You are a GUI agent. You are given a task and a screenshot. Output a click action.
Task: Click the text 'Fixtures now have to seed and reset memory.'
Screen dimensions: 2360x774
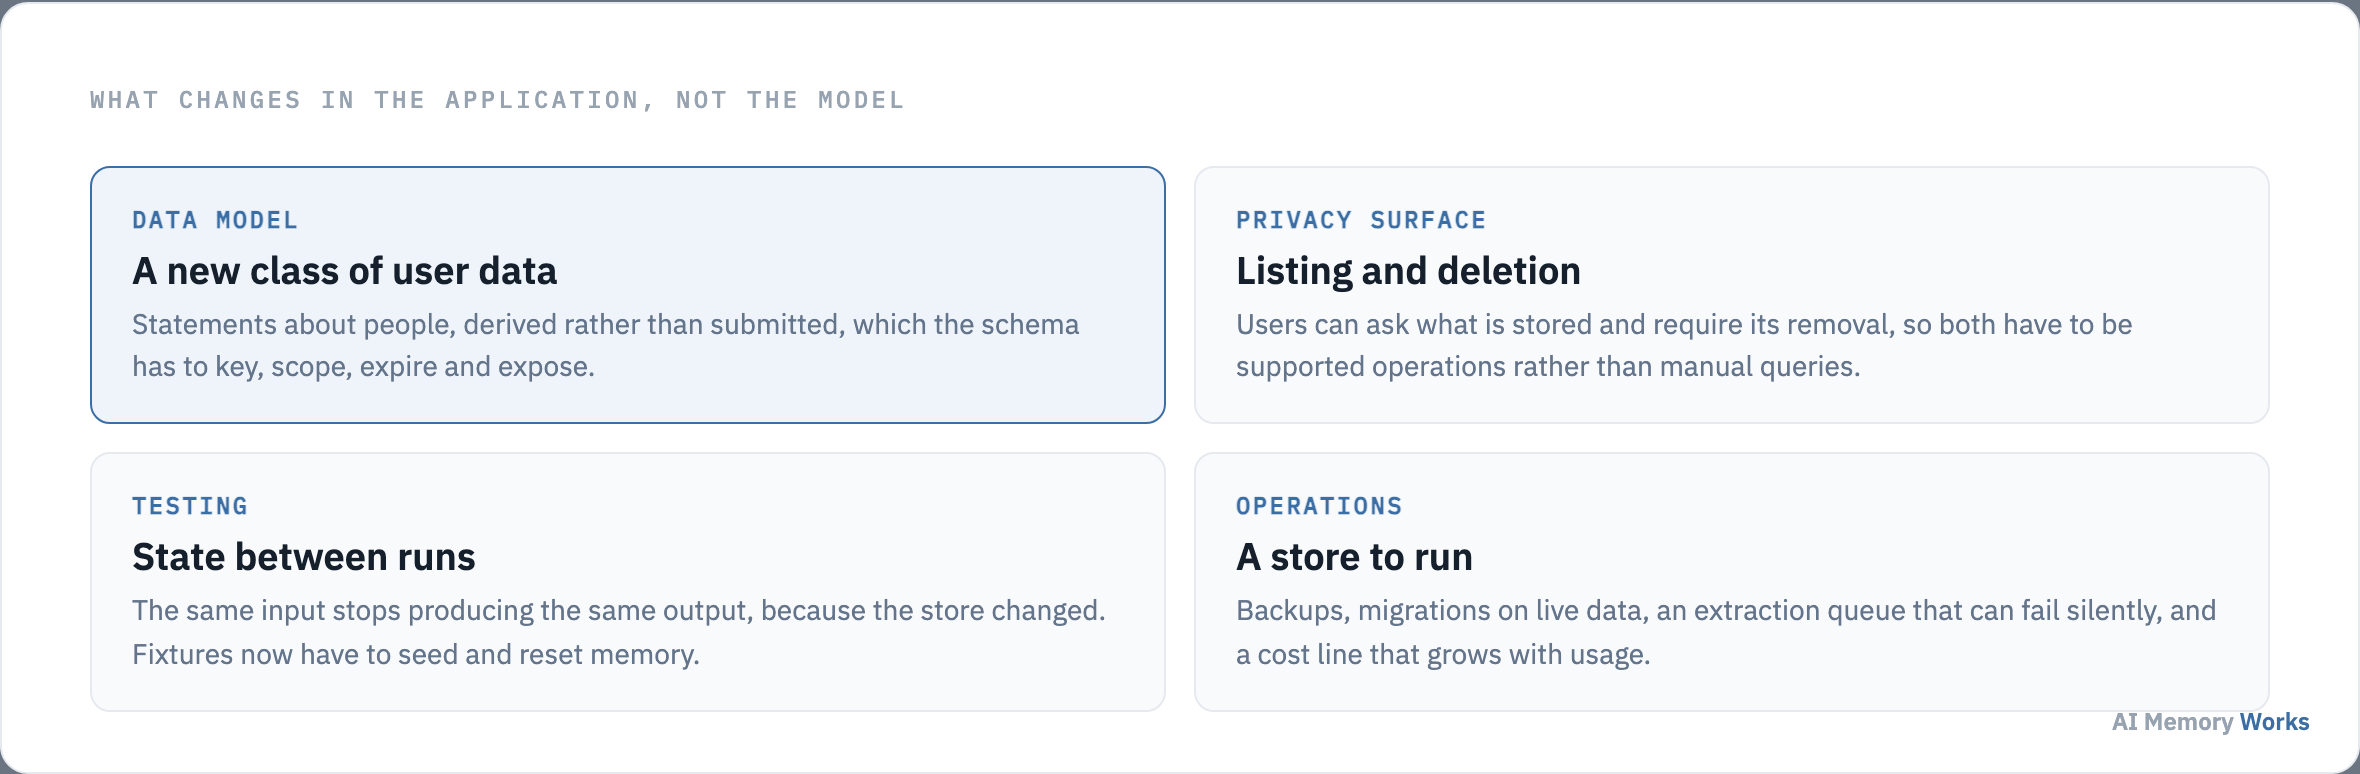pos(416,655)
